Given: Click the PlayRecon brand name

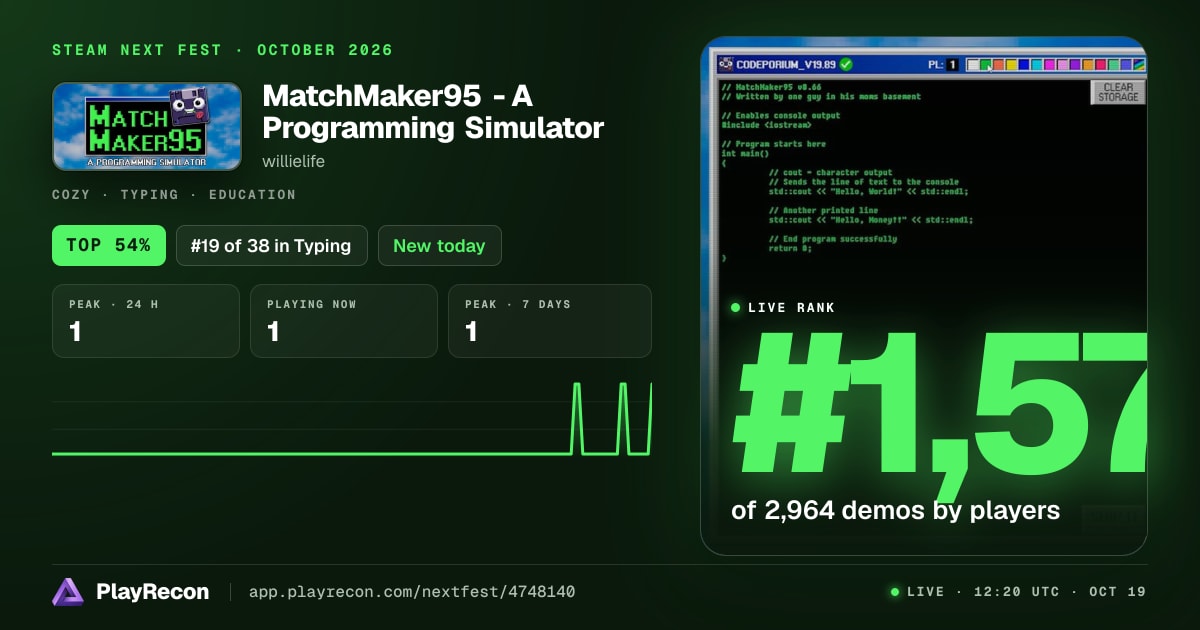Looking at the screenshot, I should [x=153, y=592].
